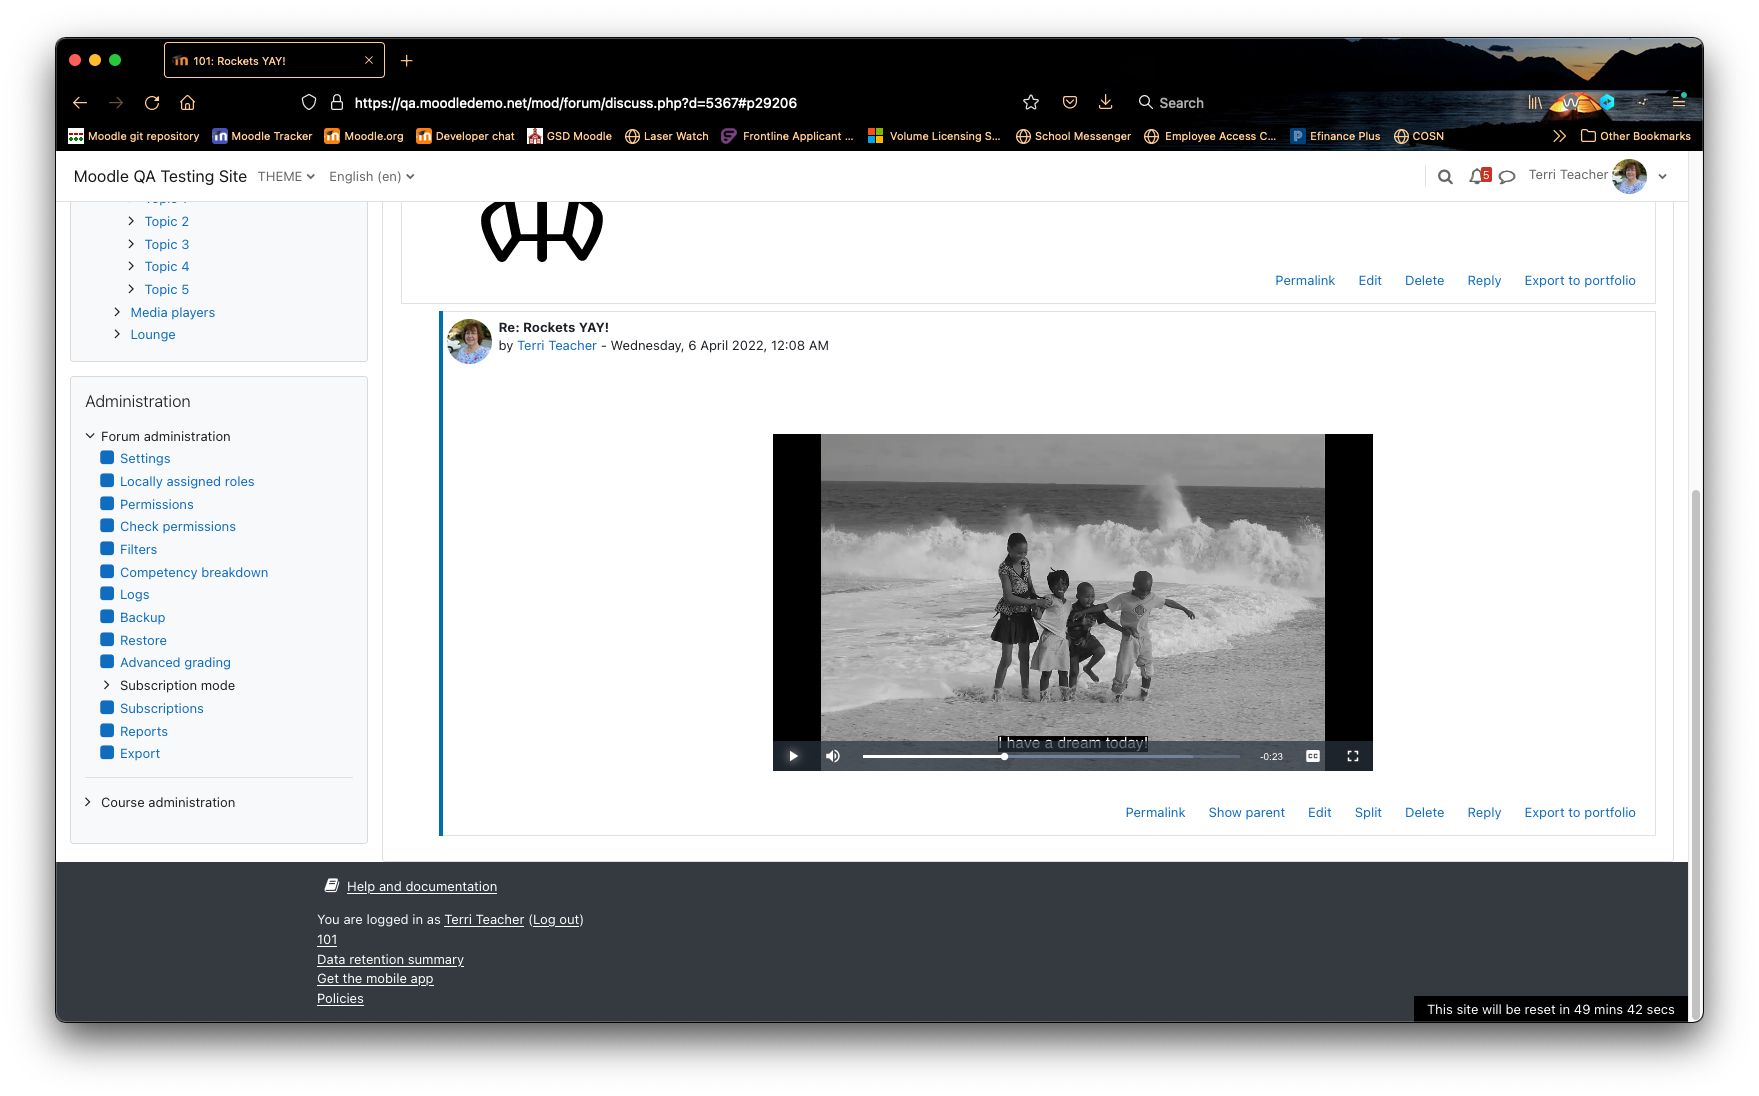Click Split on Terri's reply
The image size is (1759, 1096).
1368,812
